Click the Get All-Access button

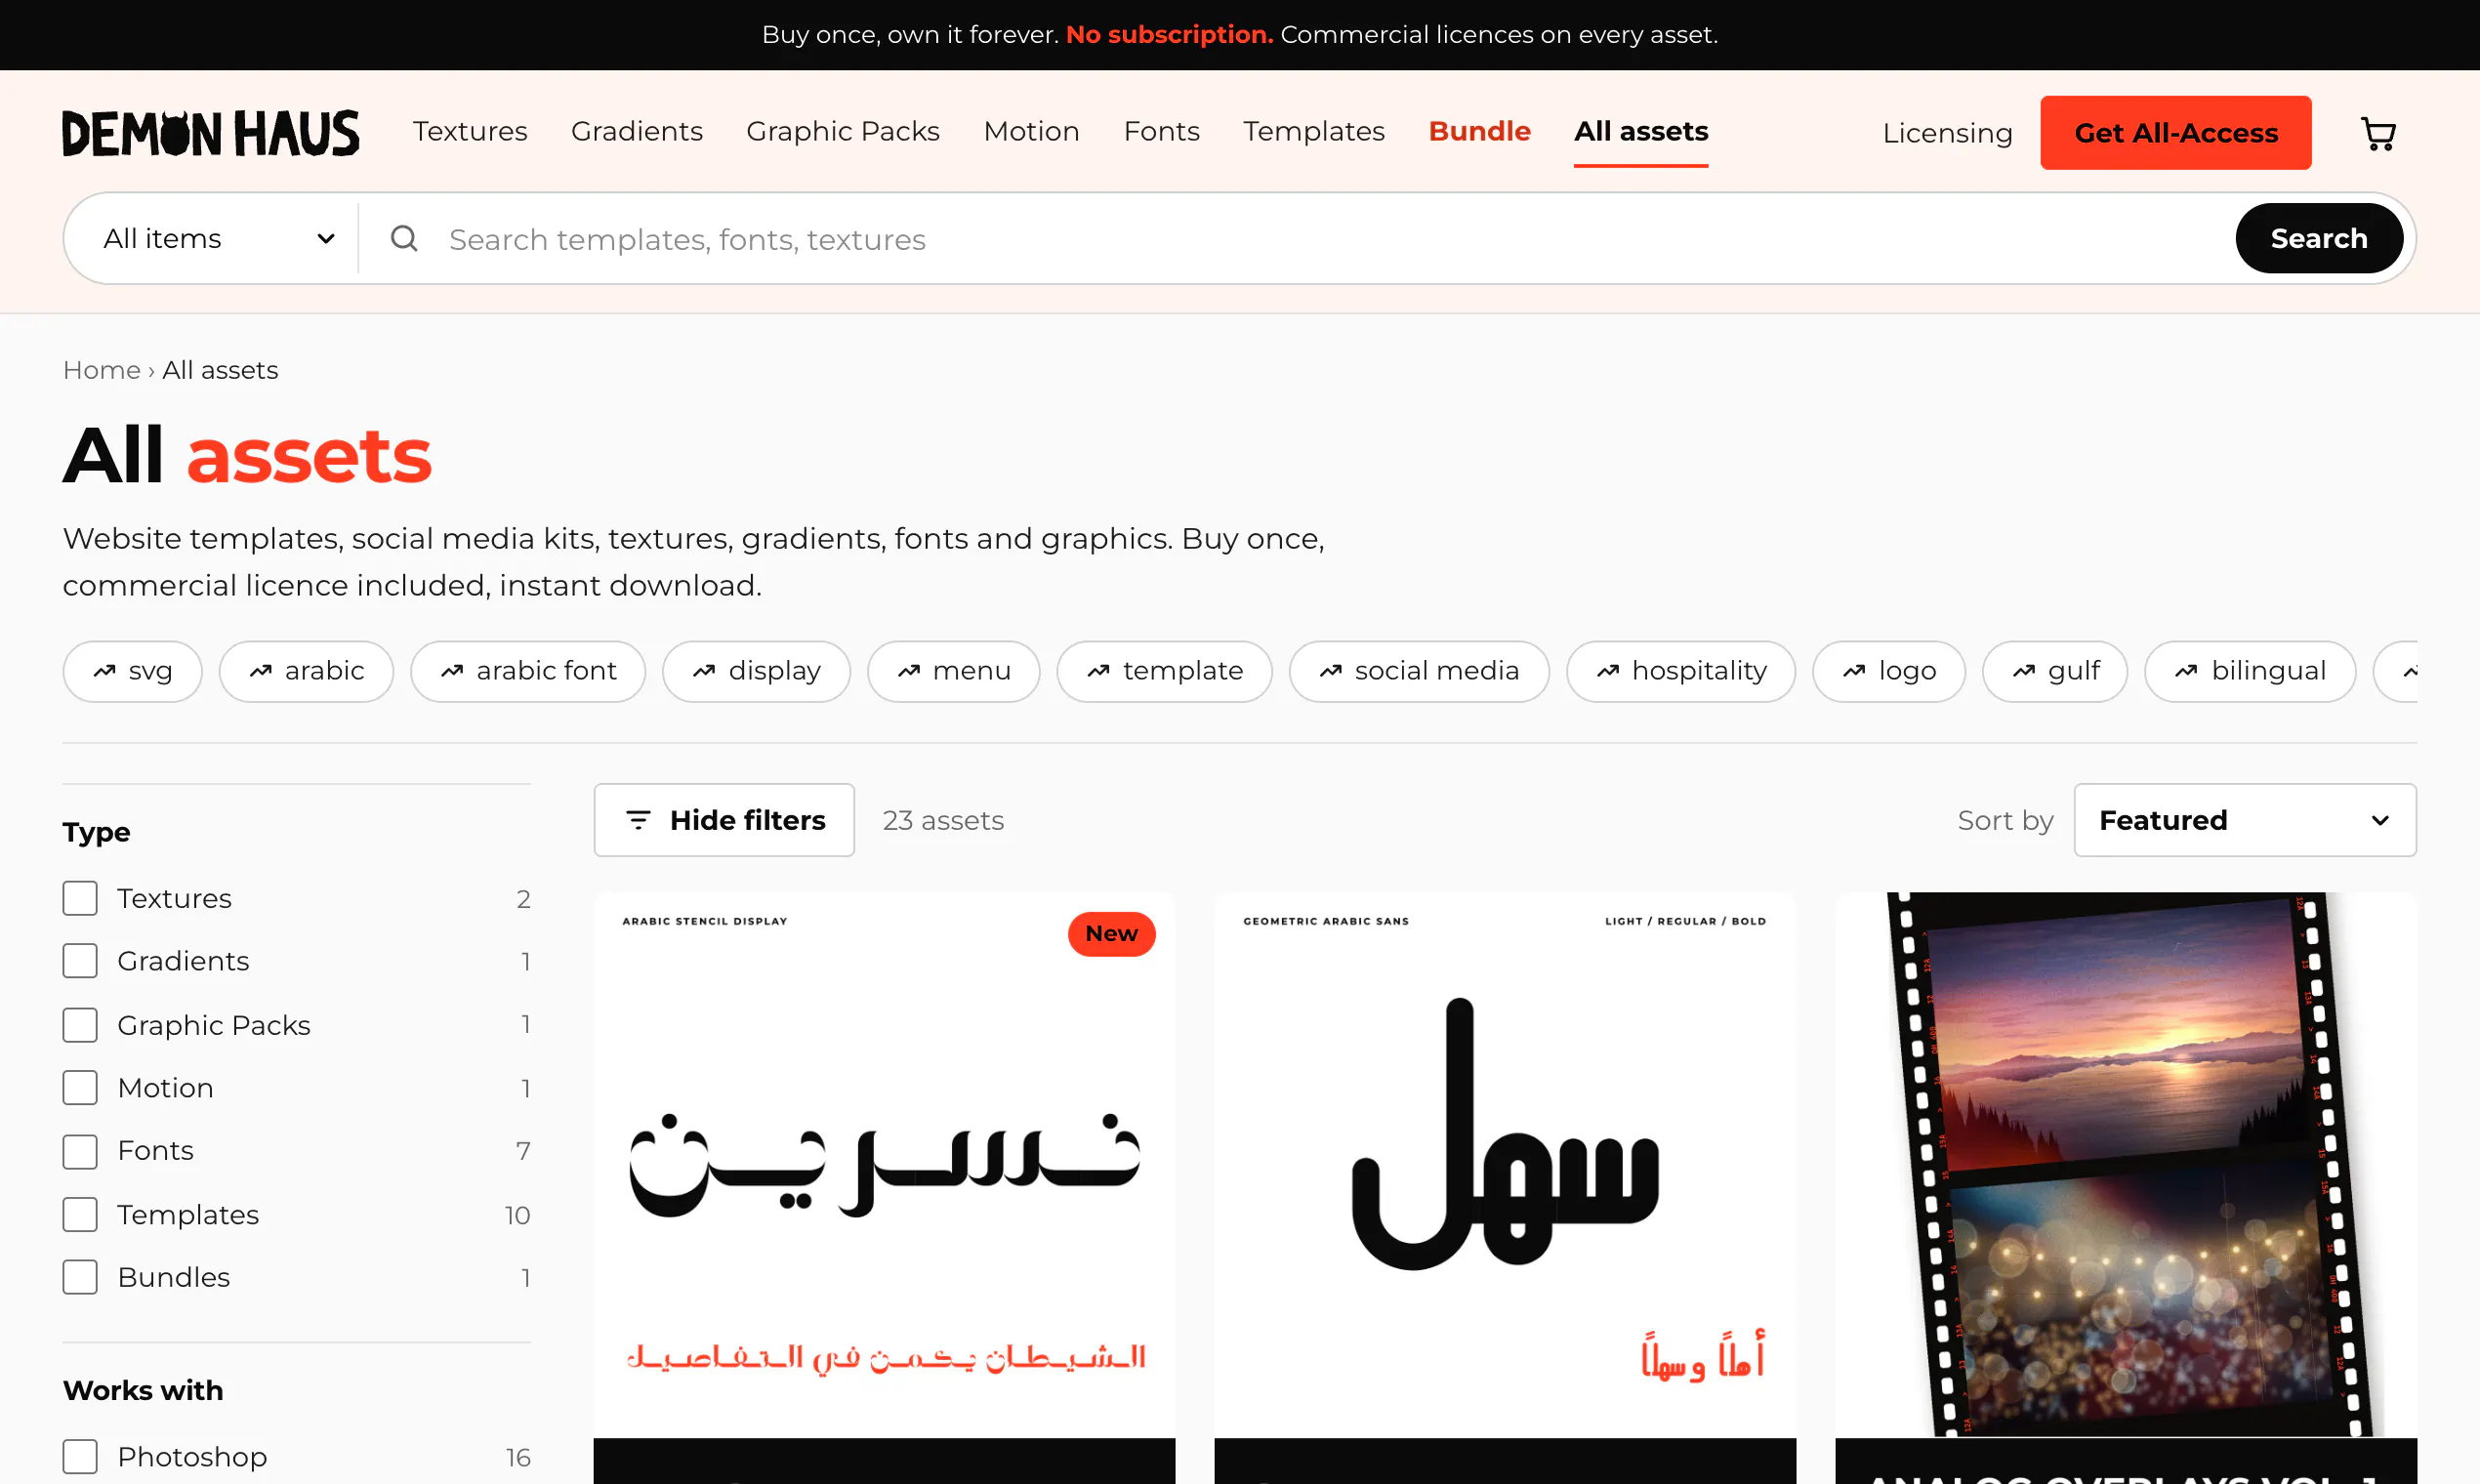coord(2176,133)
